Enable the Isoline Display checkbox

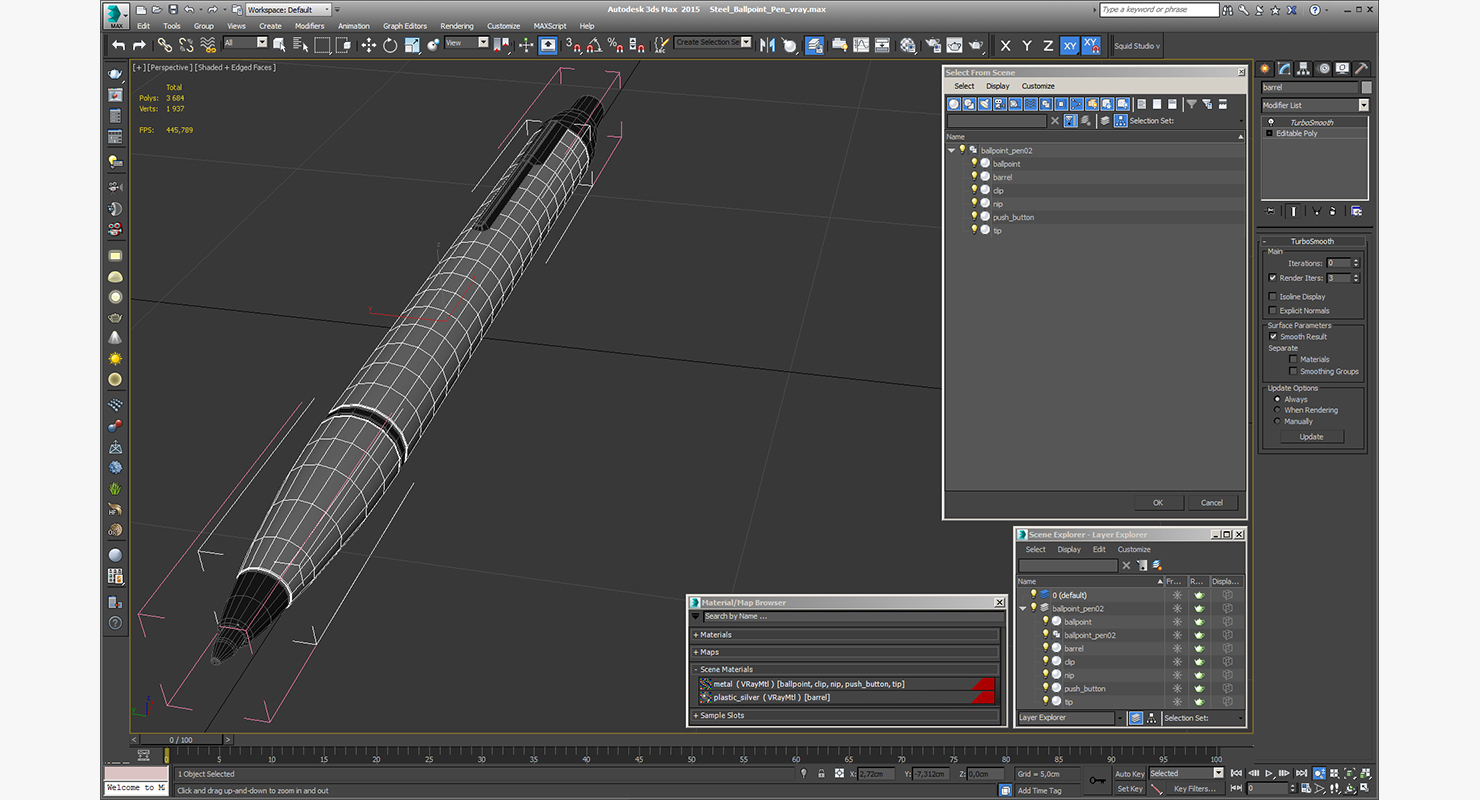click(x=1272, y=296)
